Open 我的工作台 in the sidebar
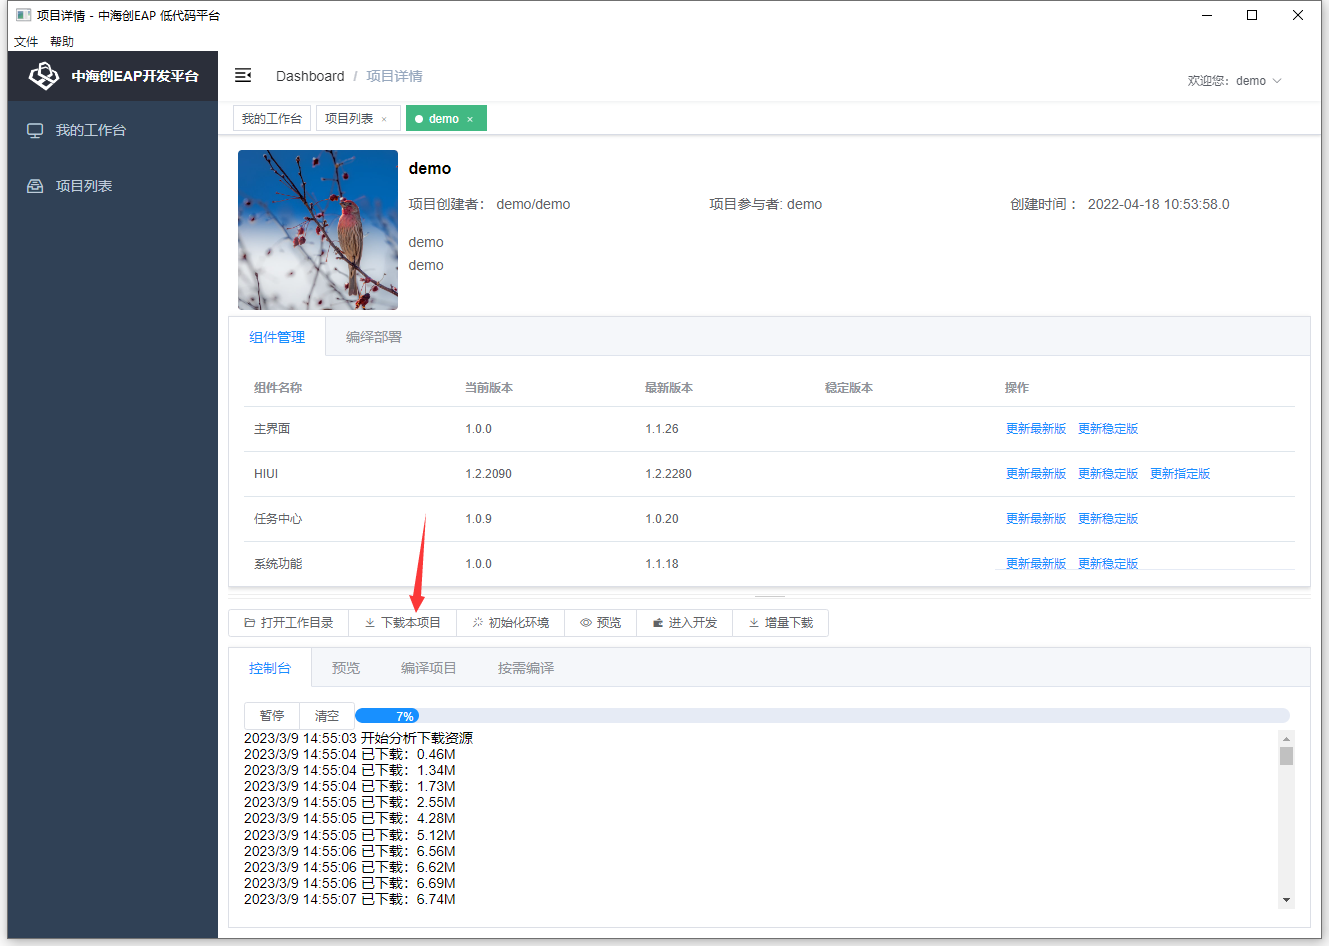Screen dimensions: 1329x946 90,131
